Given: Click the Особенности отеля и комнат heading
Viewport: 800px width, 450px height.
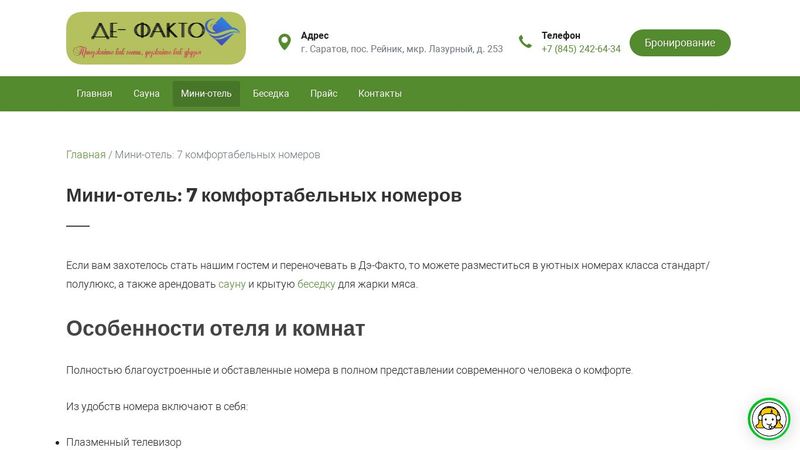Looking at the screenshot, I should click(215, 328).
